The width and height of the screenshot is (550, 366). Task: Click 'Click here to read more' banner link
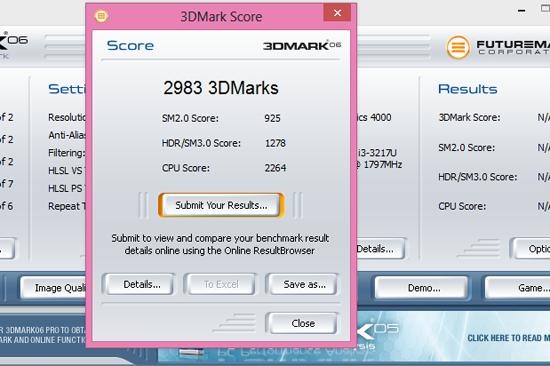[509, 338]
